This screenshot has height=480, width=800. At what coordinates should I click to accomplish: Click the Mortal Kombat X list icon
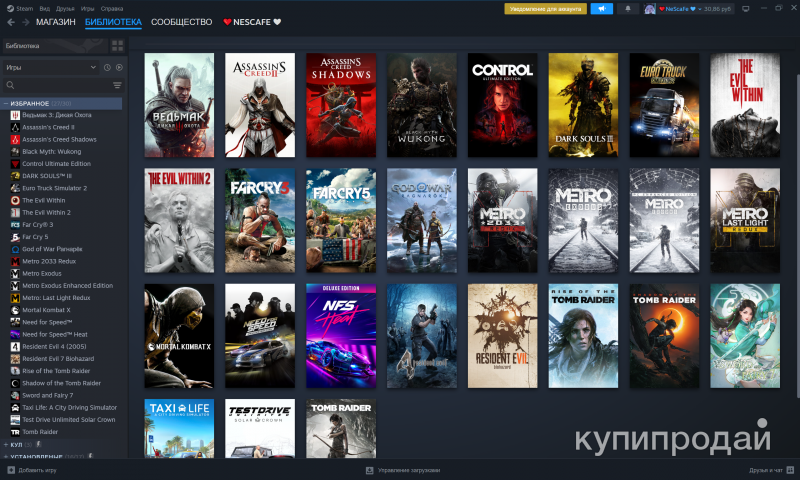(15, 310)
